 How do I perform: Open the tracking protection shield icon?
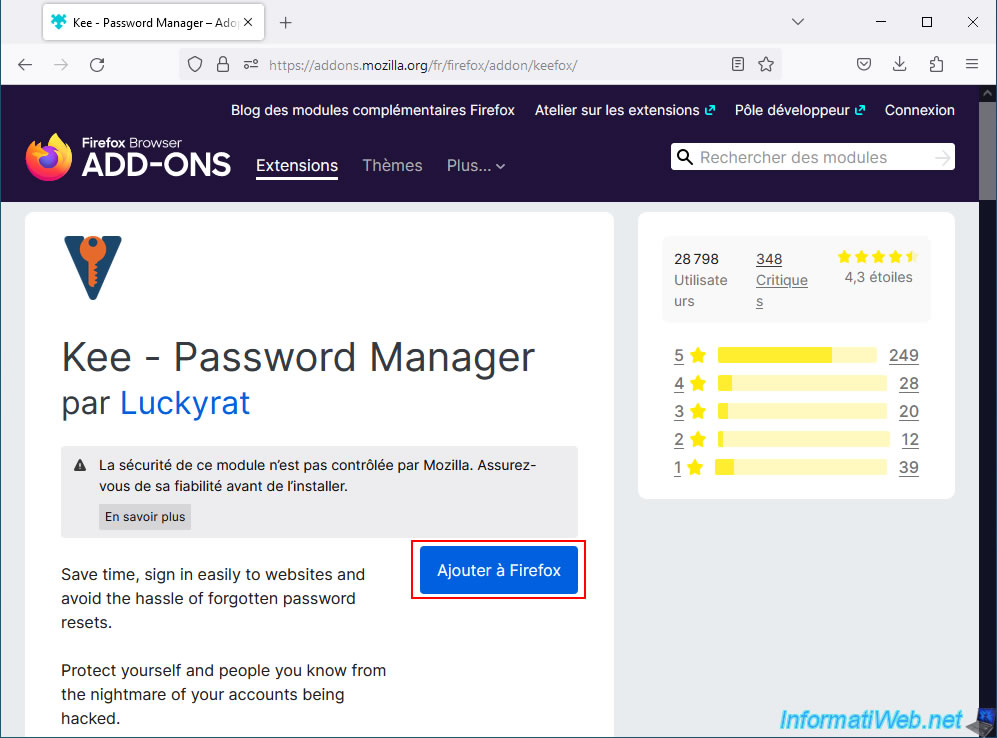(x=195, y=65)
